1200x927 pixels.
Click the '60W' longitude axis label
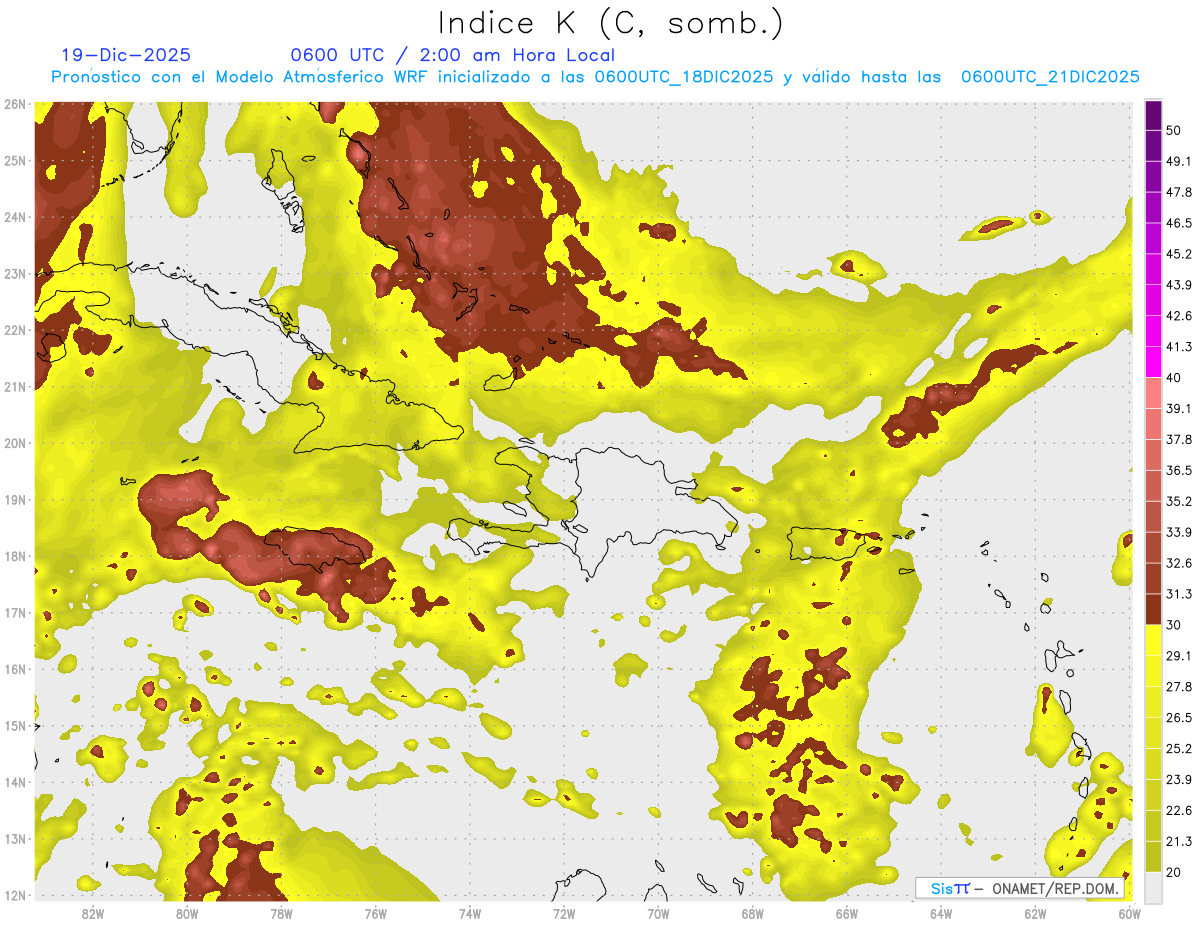click(x=1130, y=913)
